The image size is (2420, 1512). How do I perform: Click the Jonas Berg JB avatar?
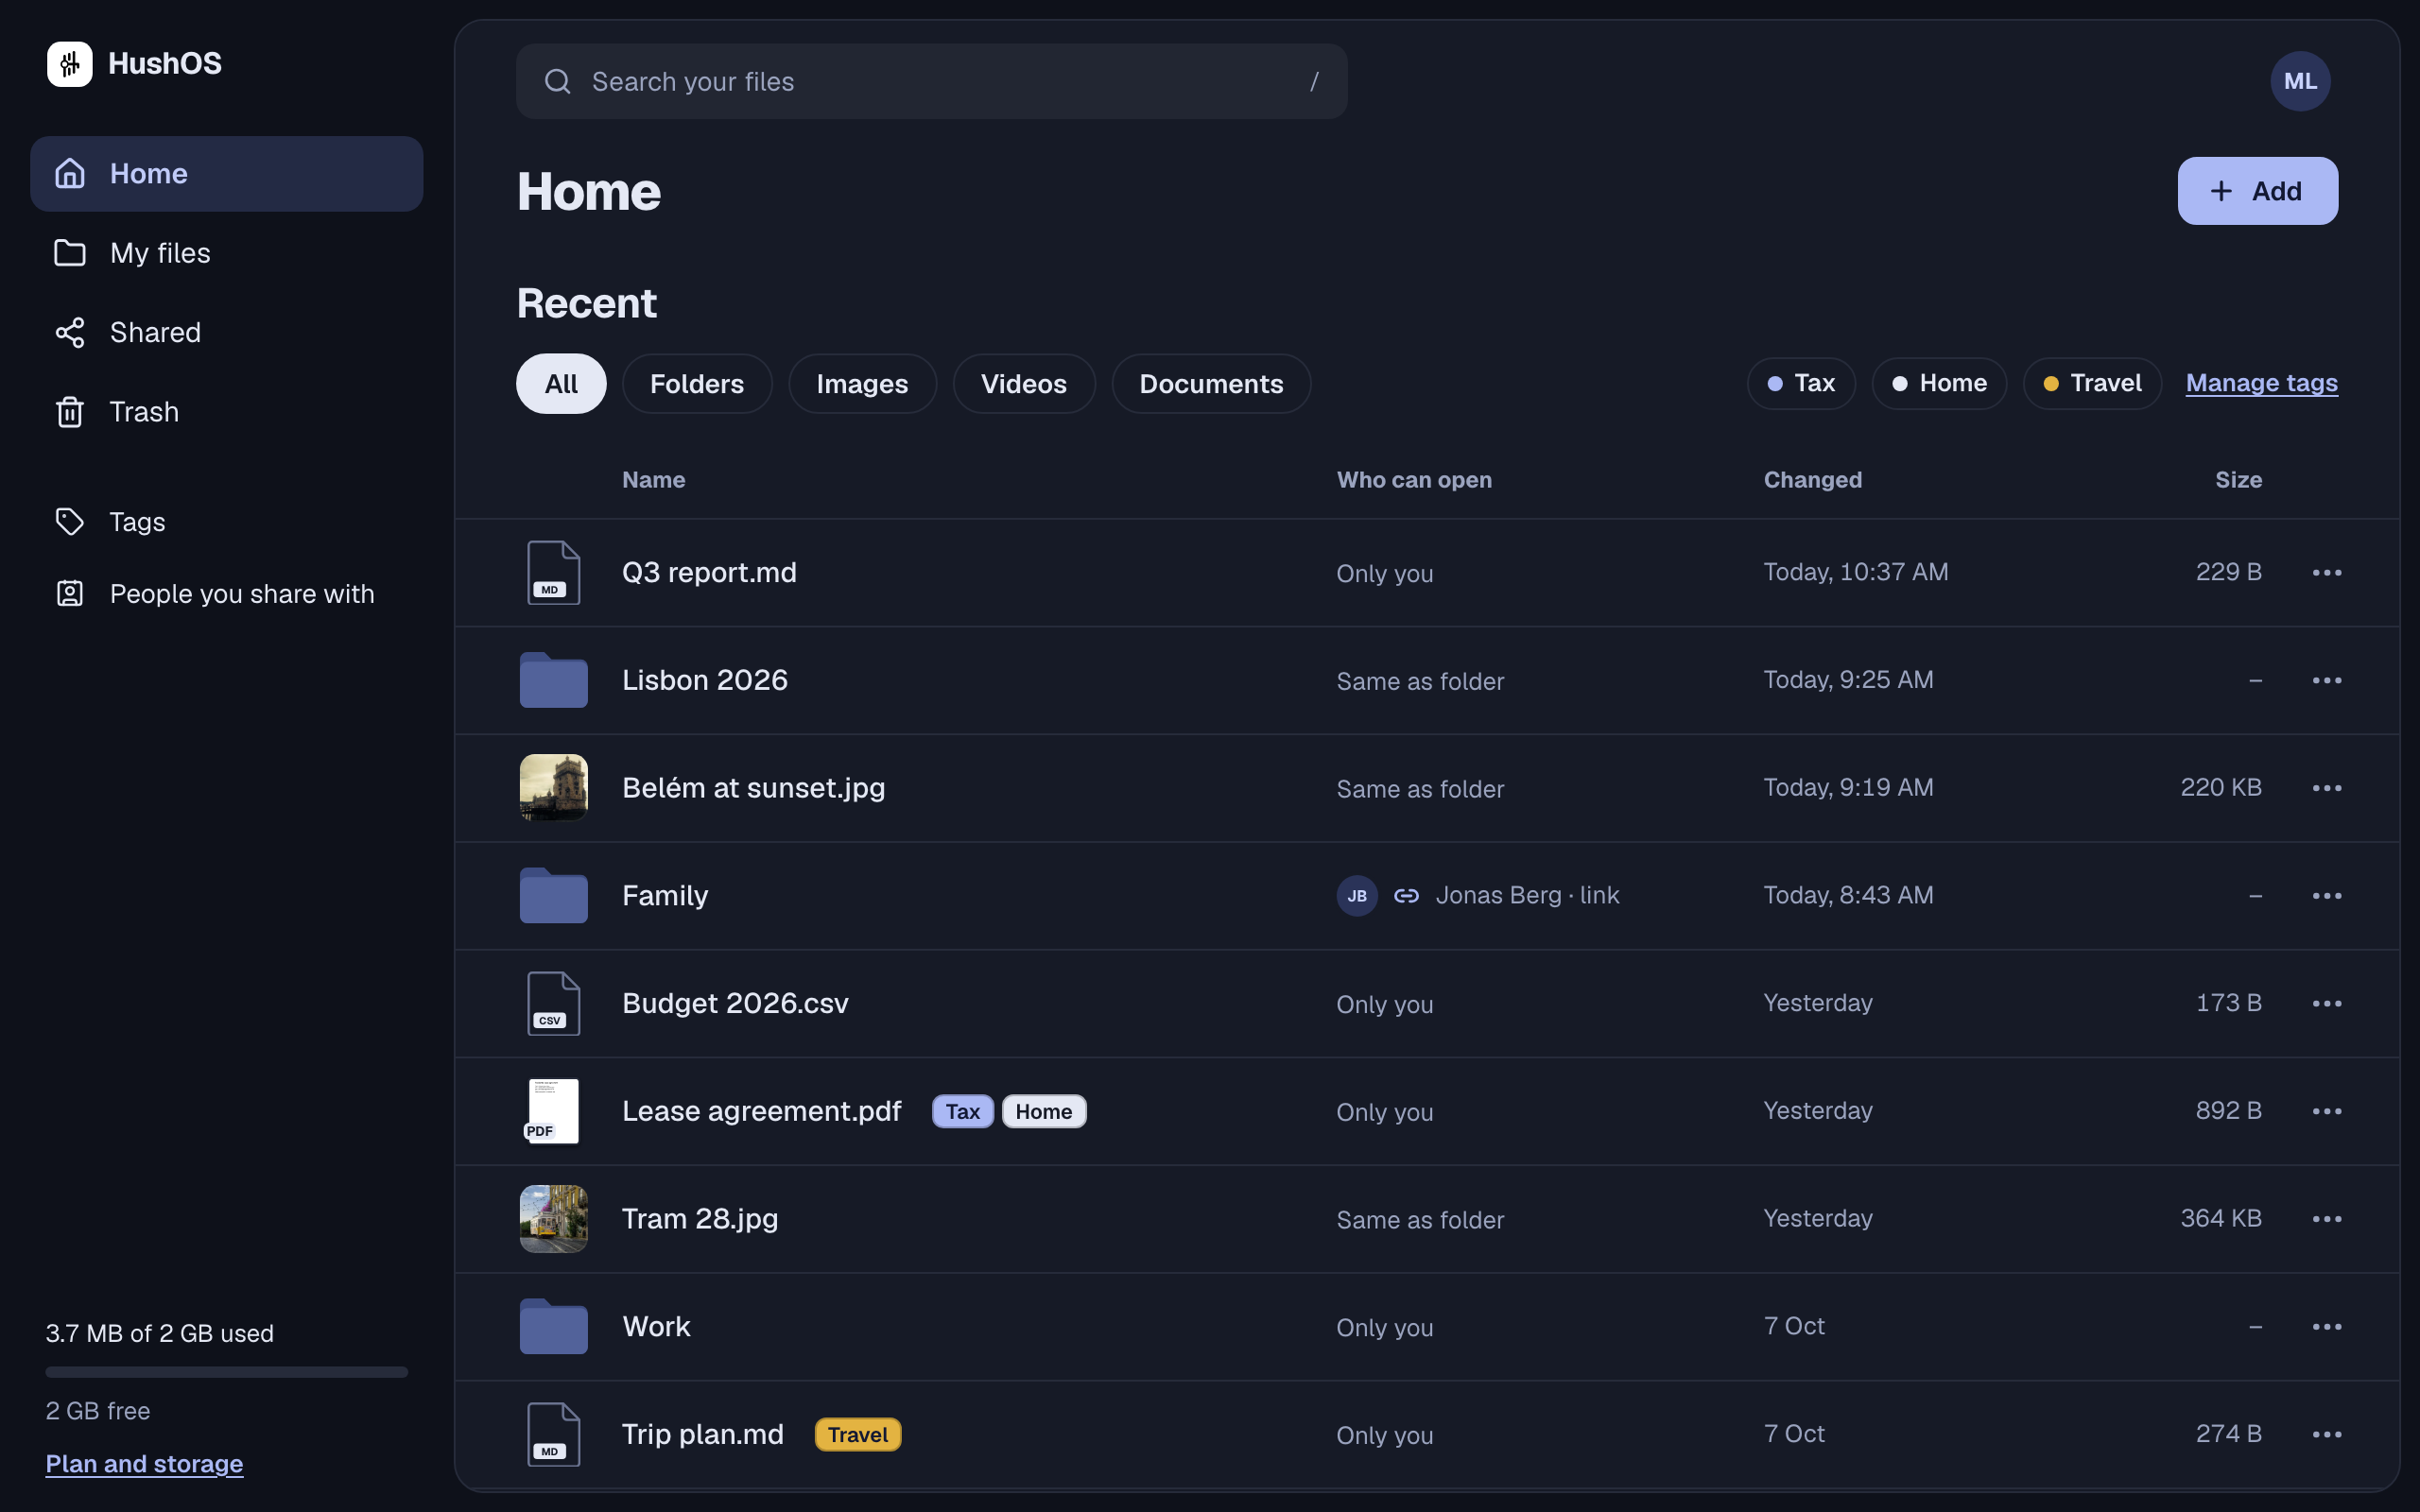[x=1357, y=896]
